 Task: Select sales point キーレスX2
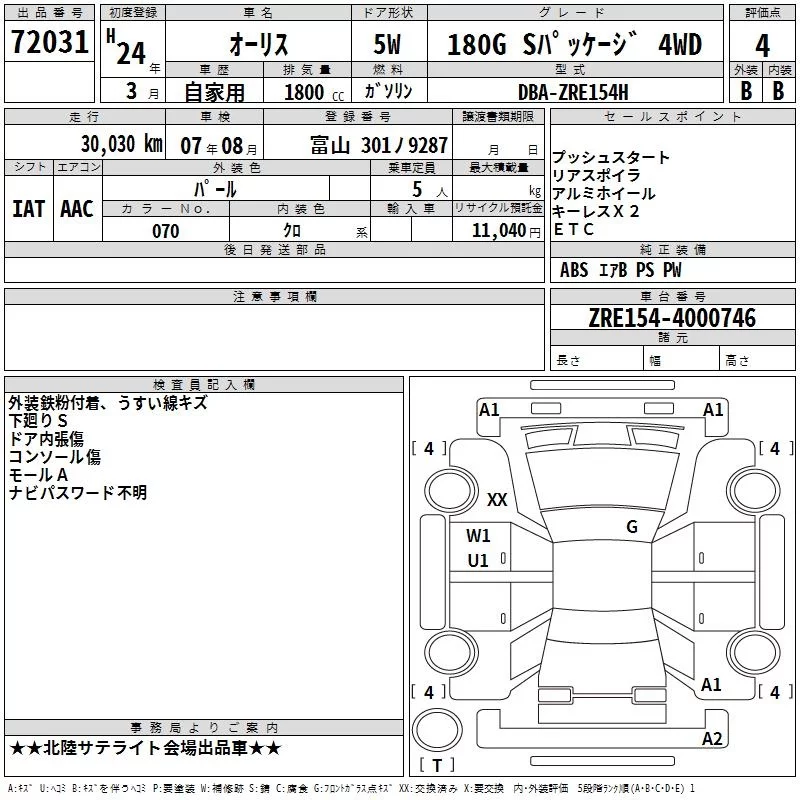pyautogui.click(x=595, y=211)
